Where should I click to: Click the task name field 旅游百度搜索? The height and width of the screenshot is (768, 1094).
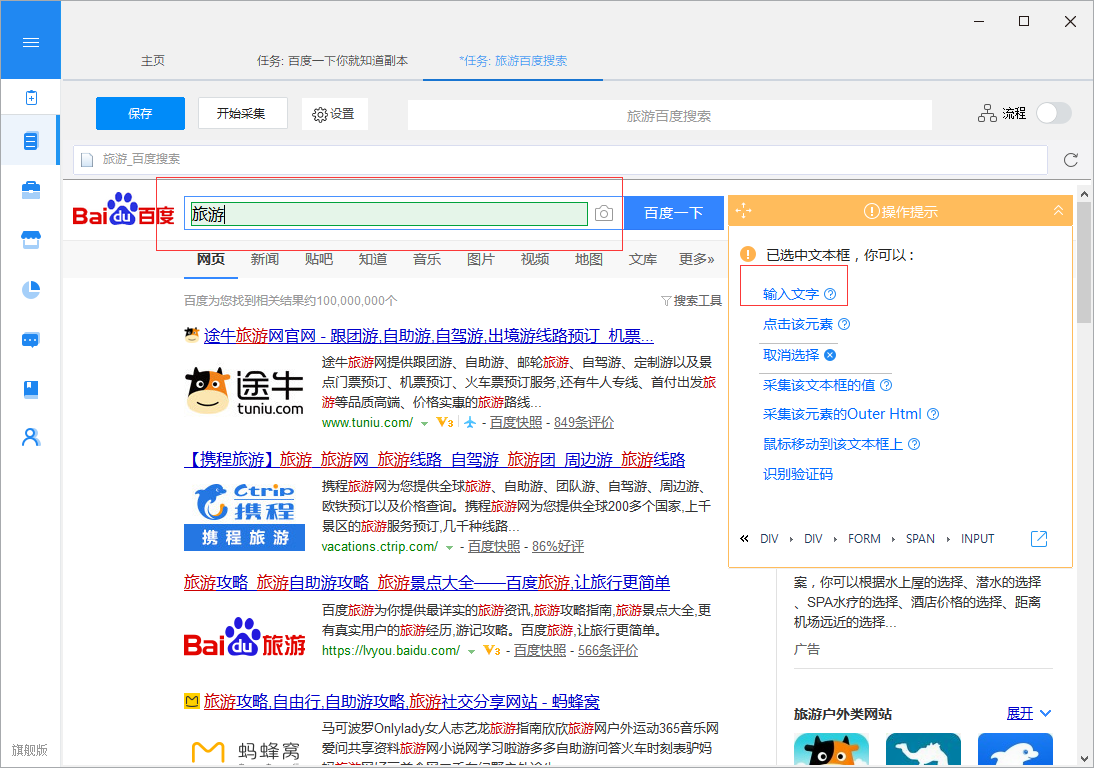[669, 115]
